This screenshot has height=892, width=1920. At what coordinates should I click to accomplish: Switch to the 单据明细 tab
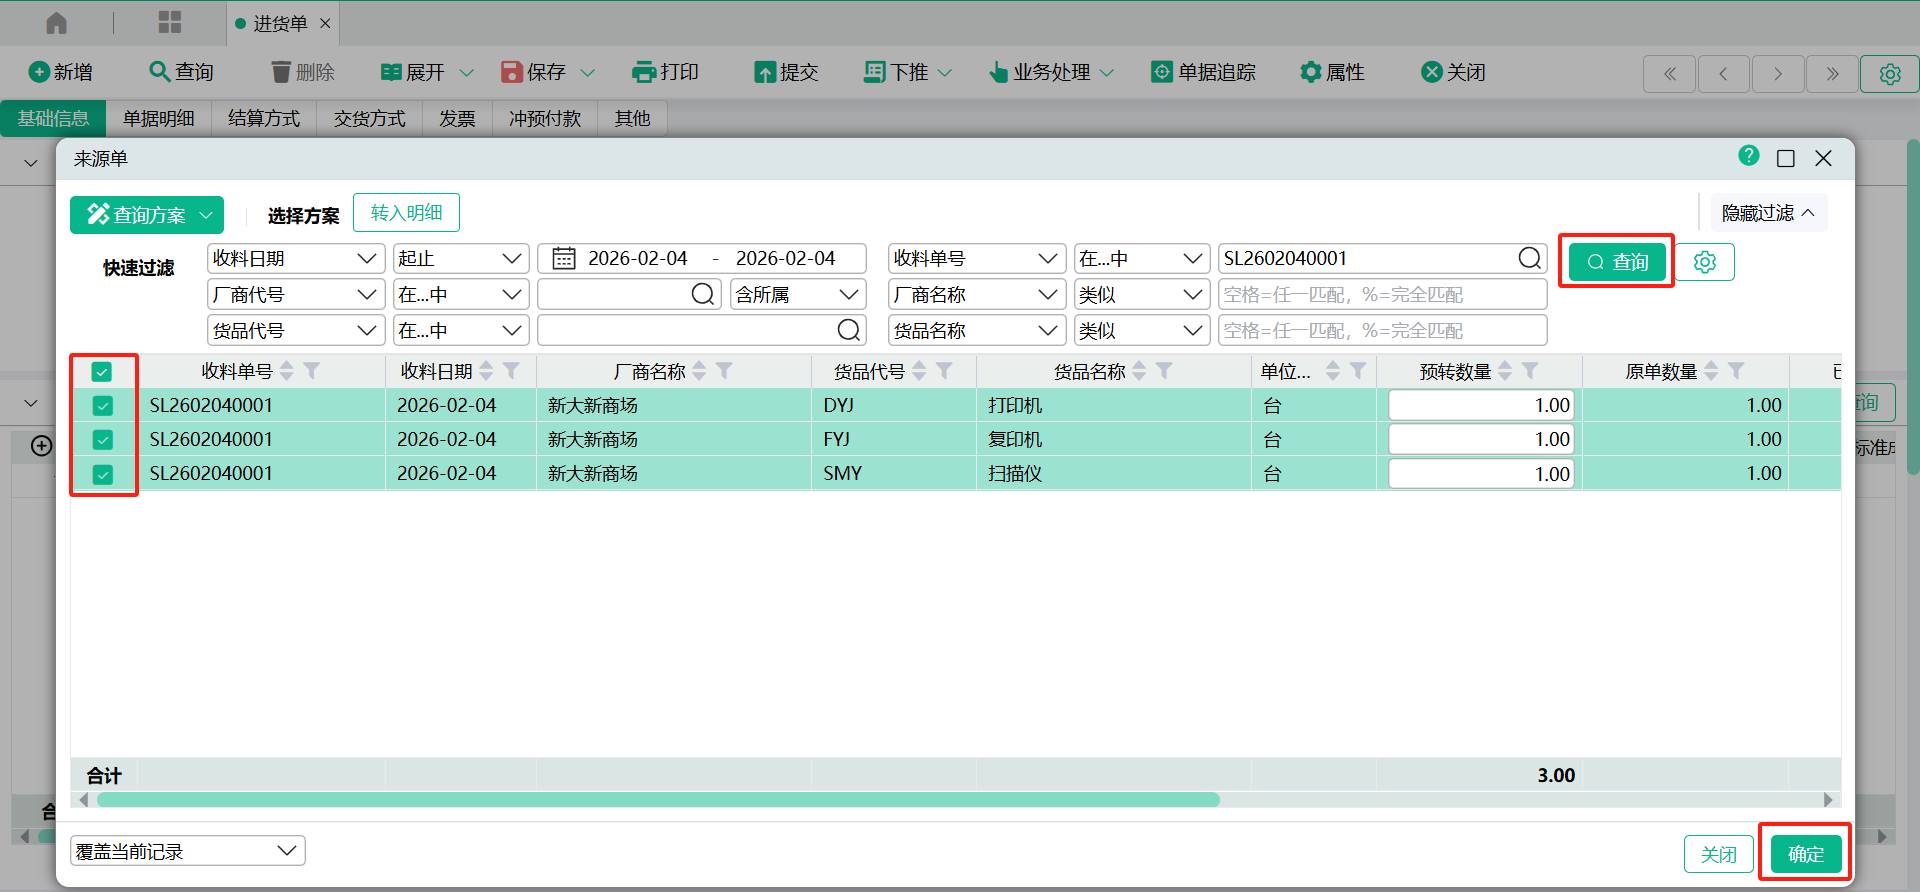158,119
